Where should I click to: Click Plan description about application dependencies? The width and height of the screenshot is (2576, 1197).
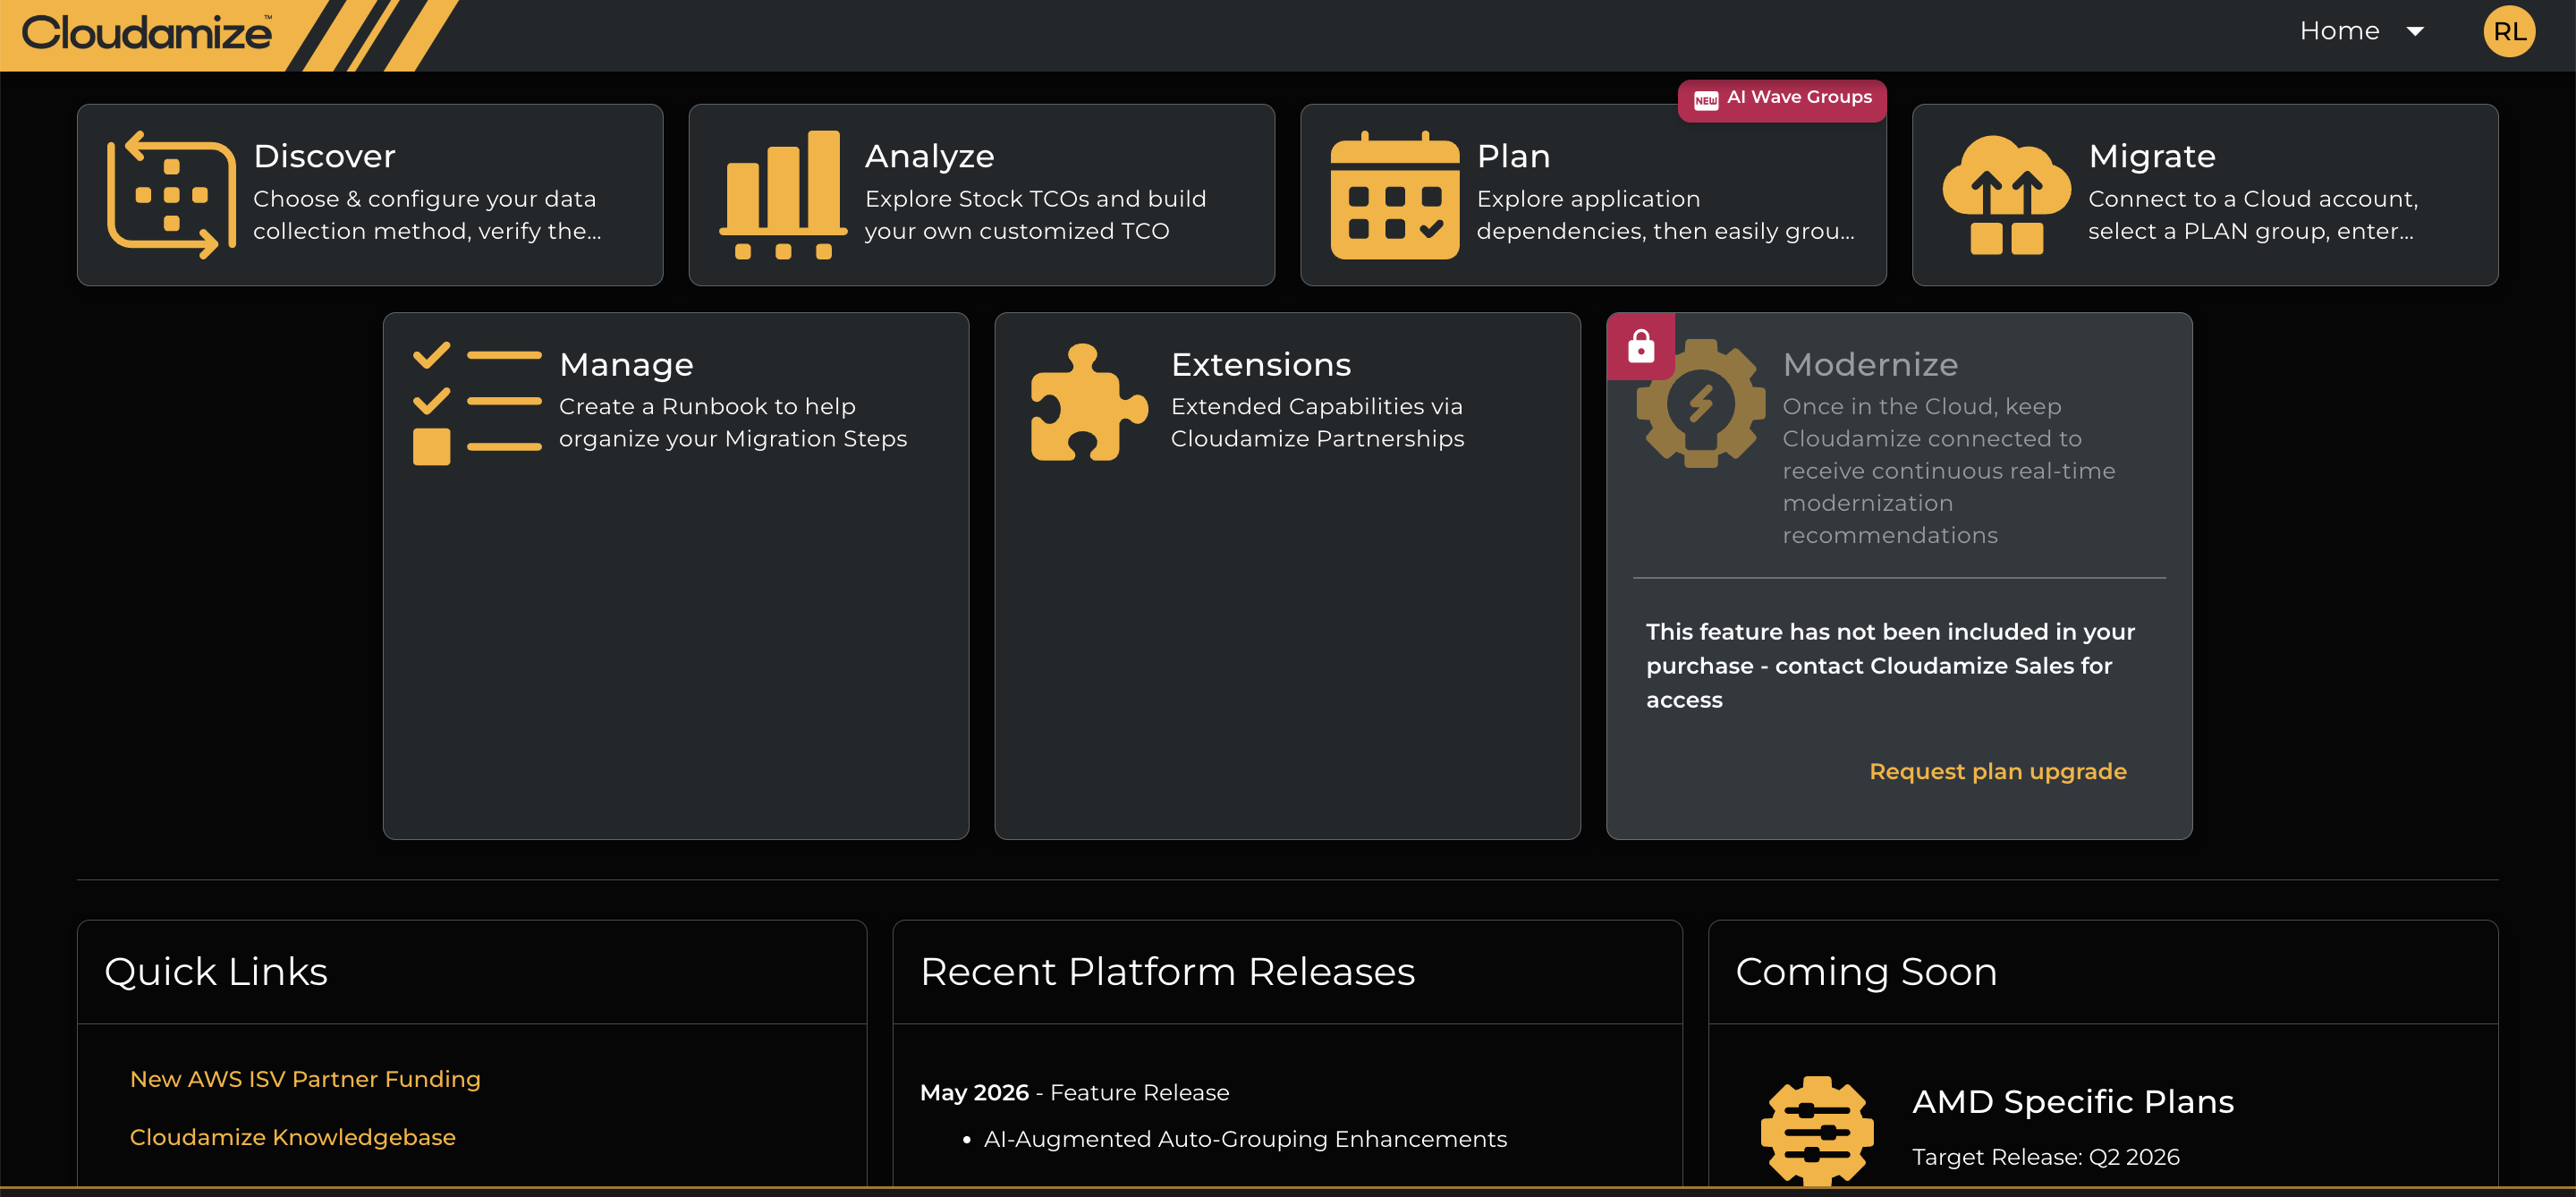[1665, 215]
